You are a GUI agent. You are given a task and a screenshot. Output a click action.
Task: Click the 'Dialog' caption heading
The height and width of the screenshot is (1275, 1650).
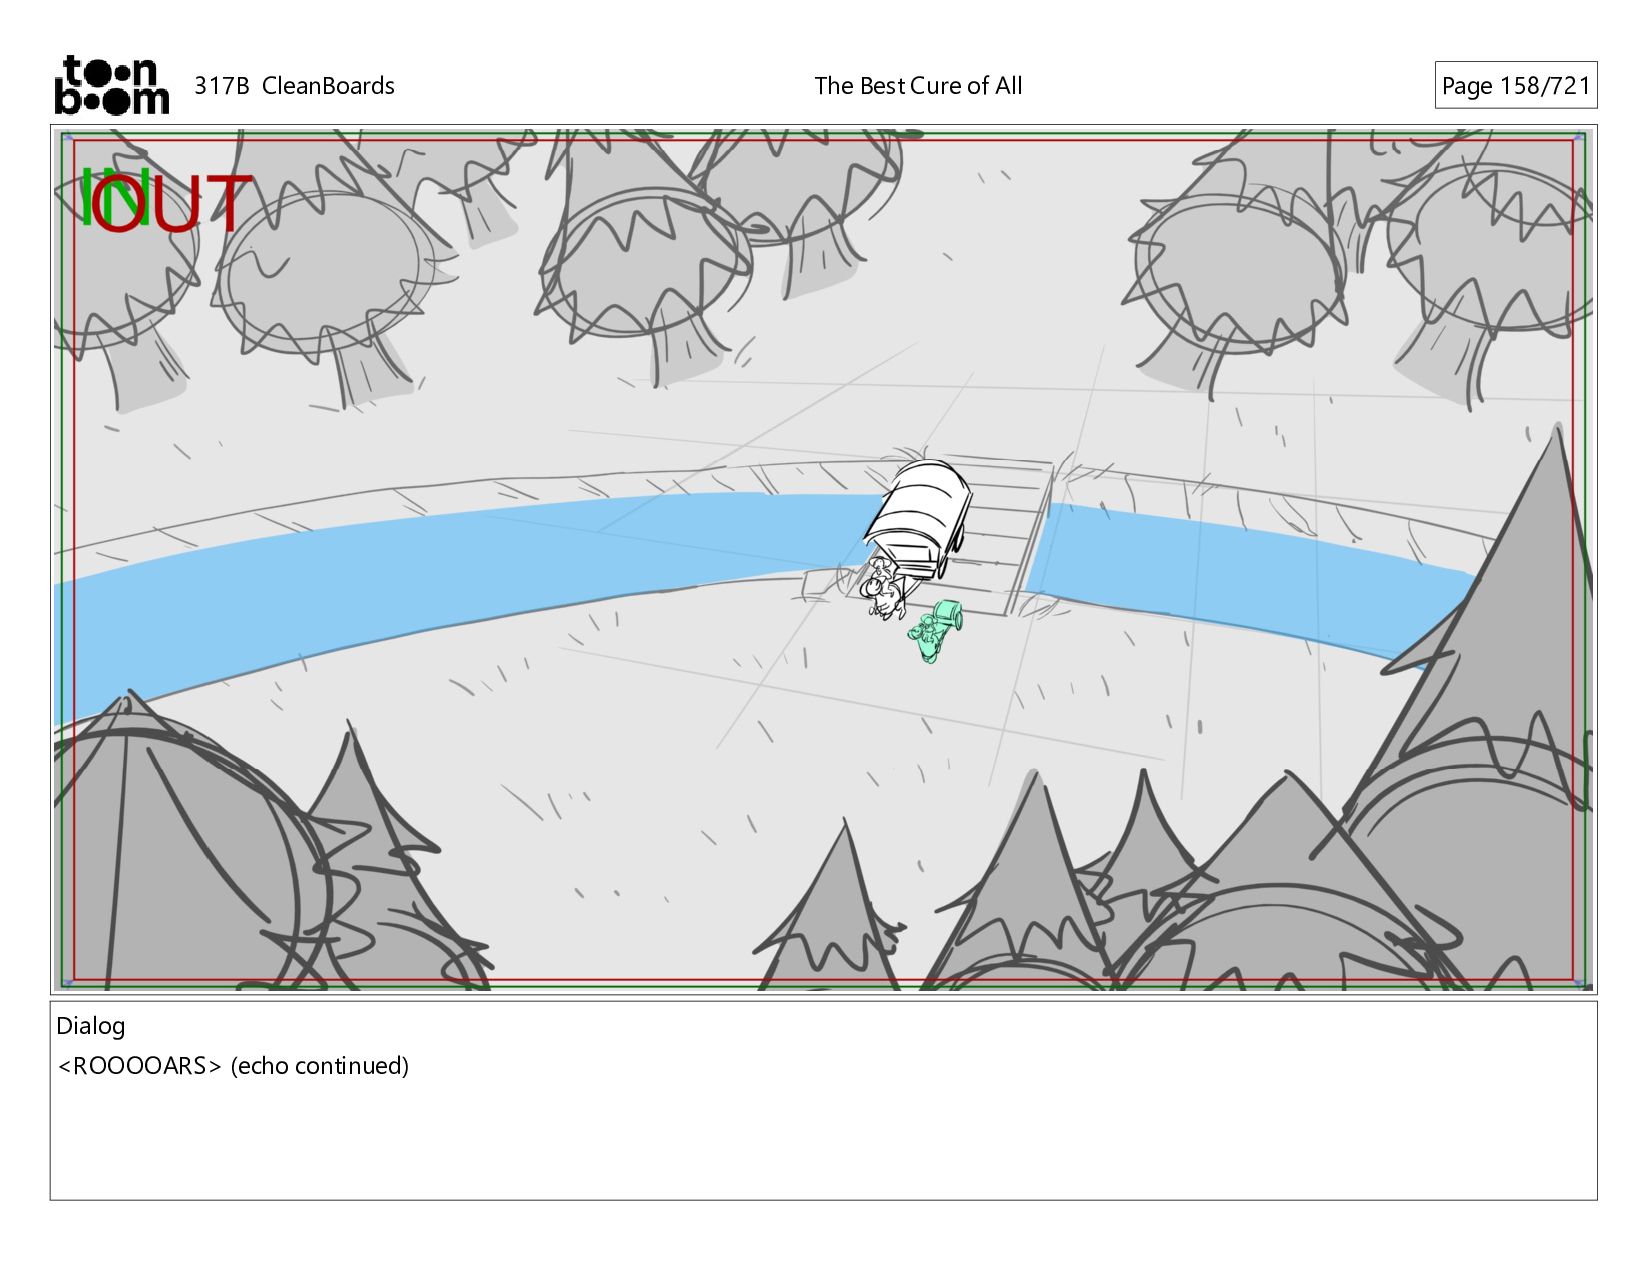(x=91, y=1026)
